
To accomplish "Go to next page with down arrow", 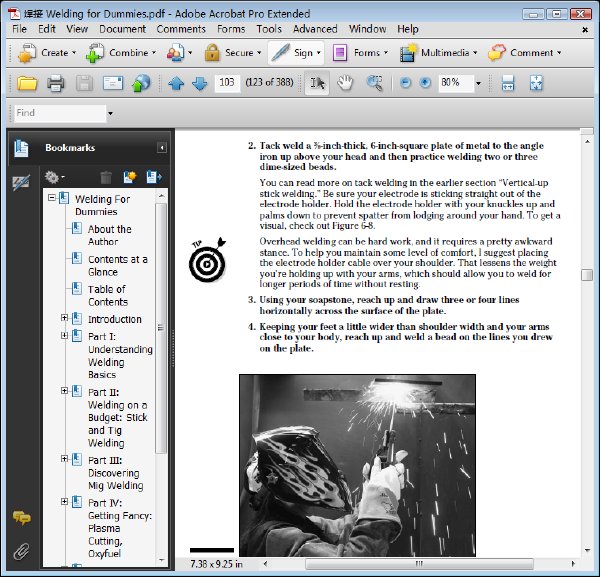I will click(x=199, y=83).
